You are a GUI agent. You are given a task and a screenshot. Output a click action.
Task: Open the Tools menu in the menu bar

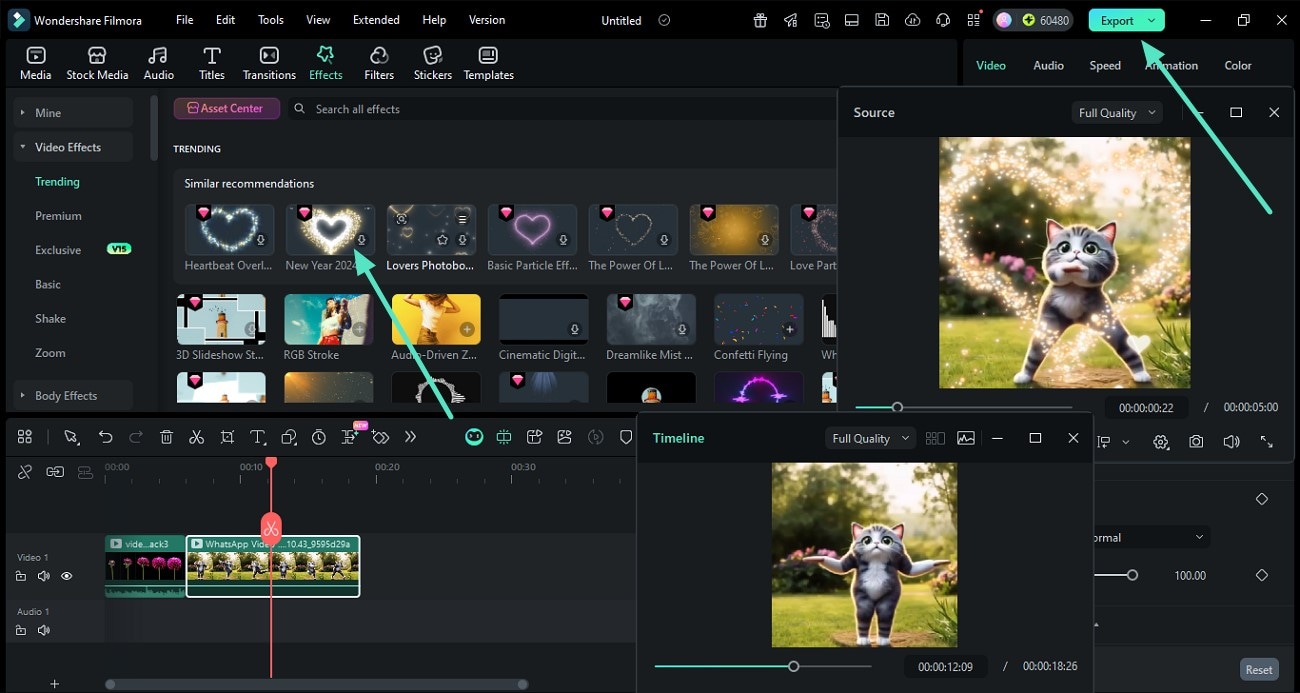[269, 19]
